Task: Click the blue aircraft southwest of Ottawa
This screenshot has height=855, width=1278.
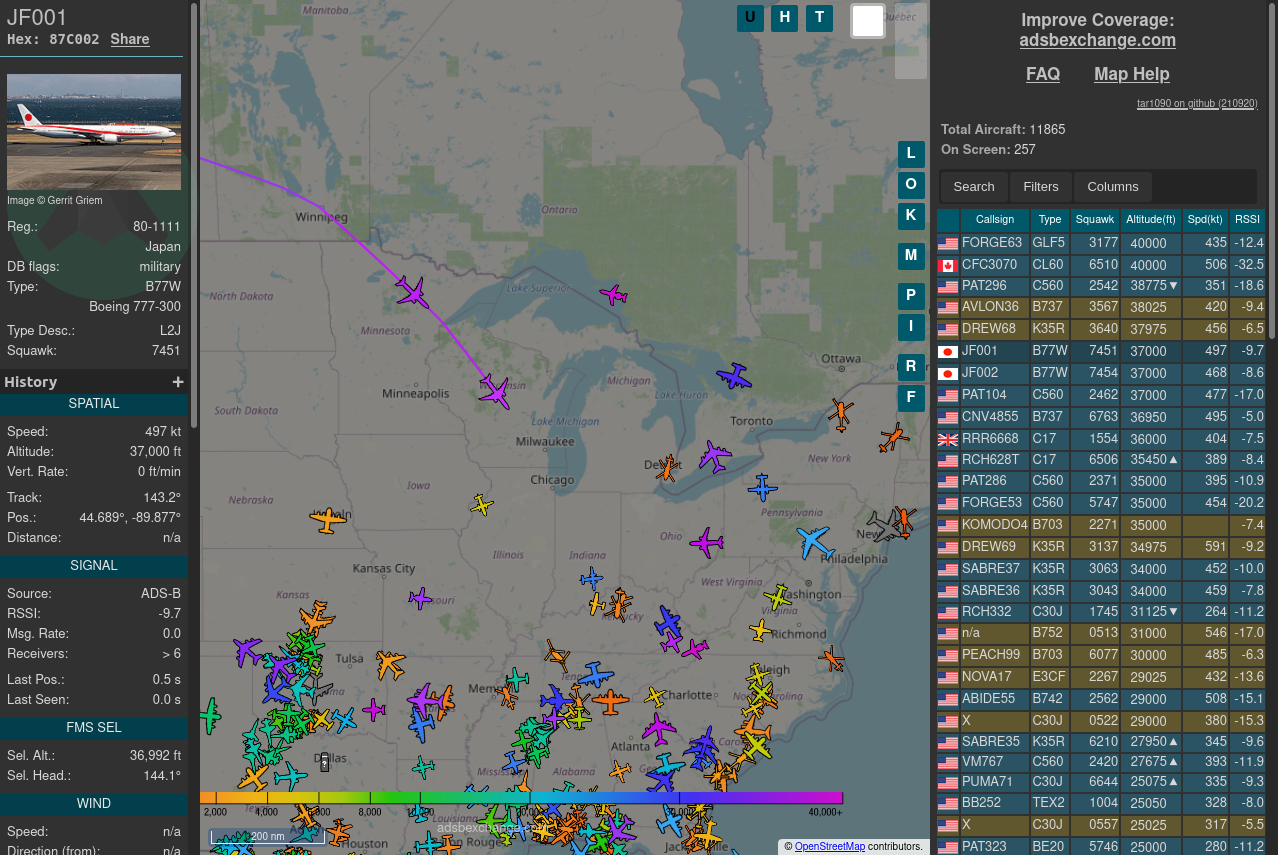Action: [734, 376]
